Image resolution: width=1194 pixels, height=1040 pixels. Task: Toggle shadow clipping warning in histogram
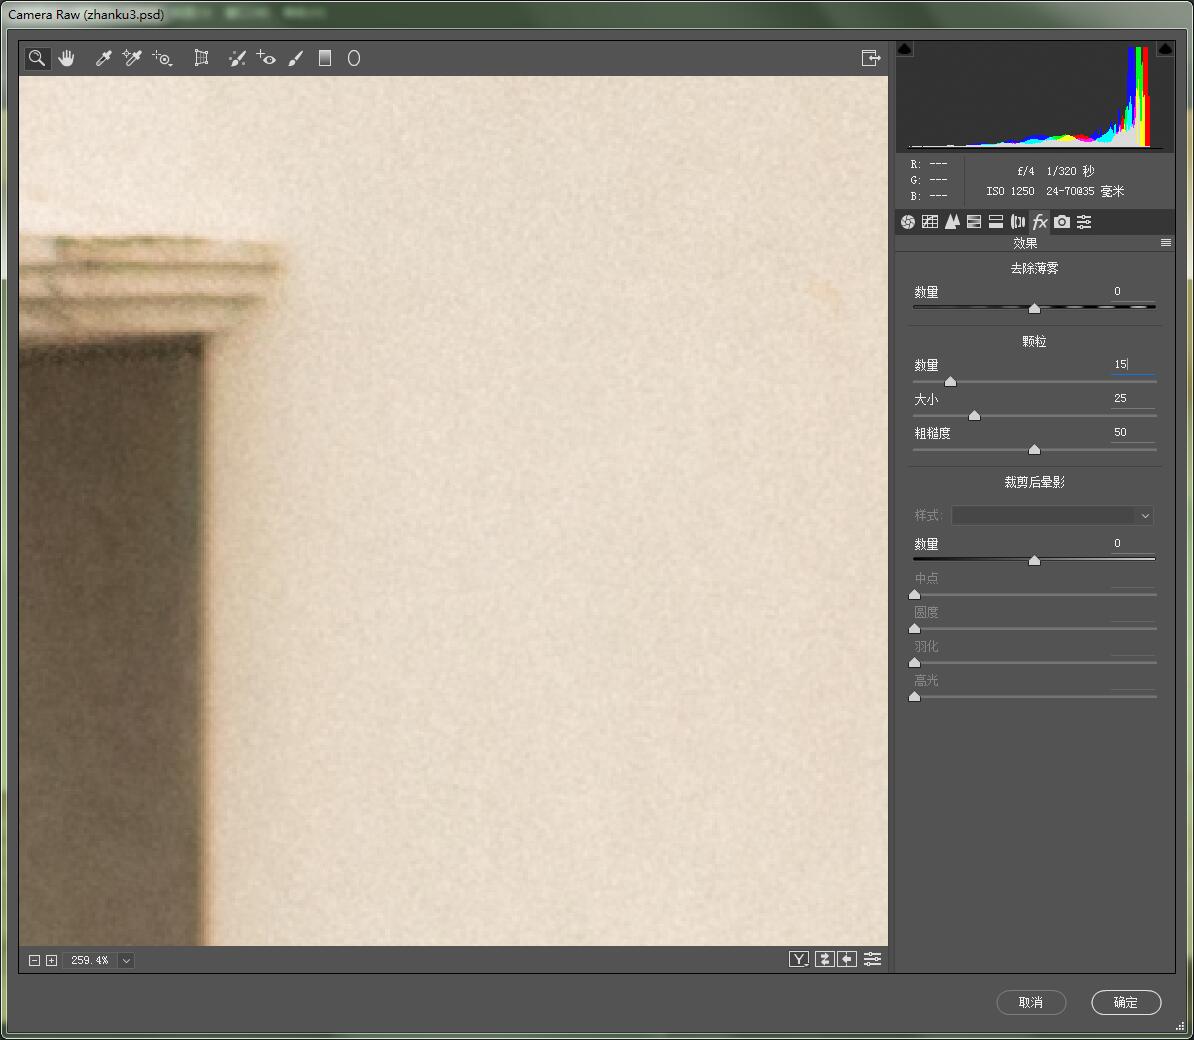pos(905,49)
